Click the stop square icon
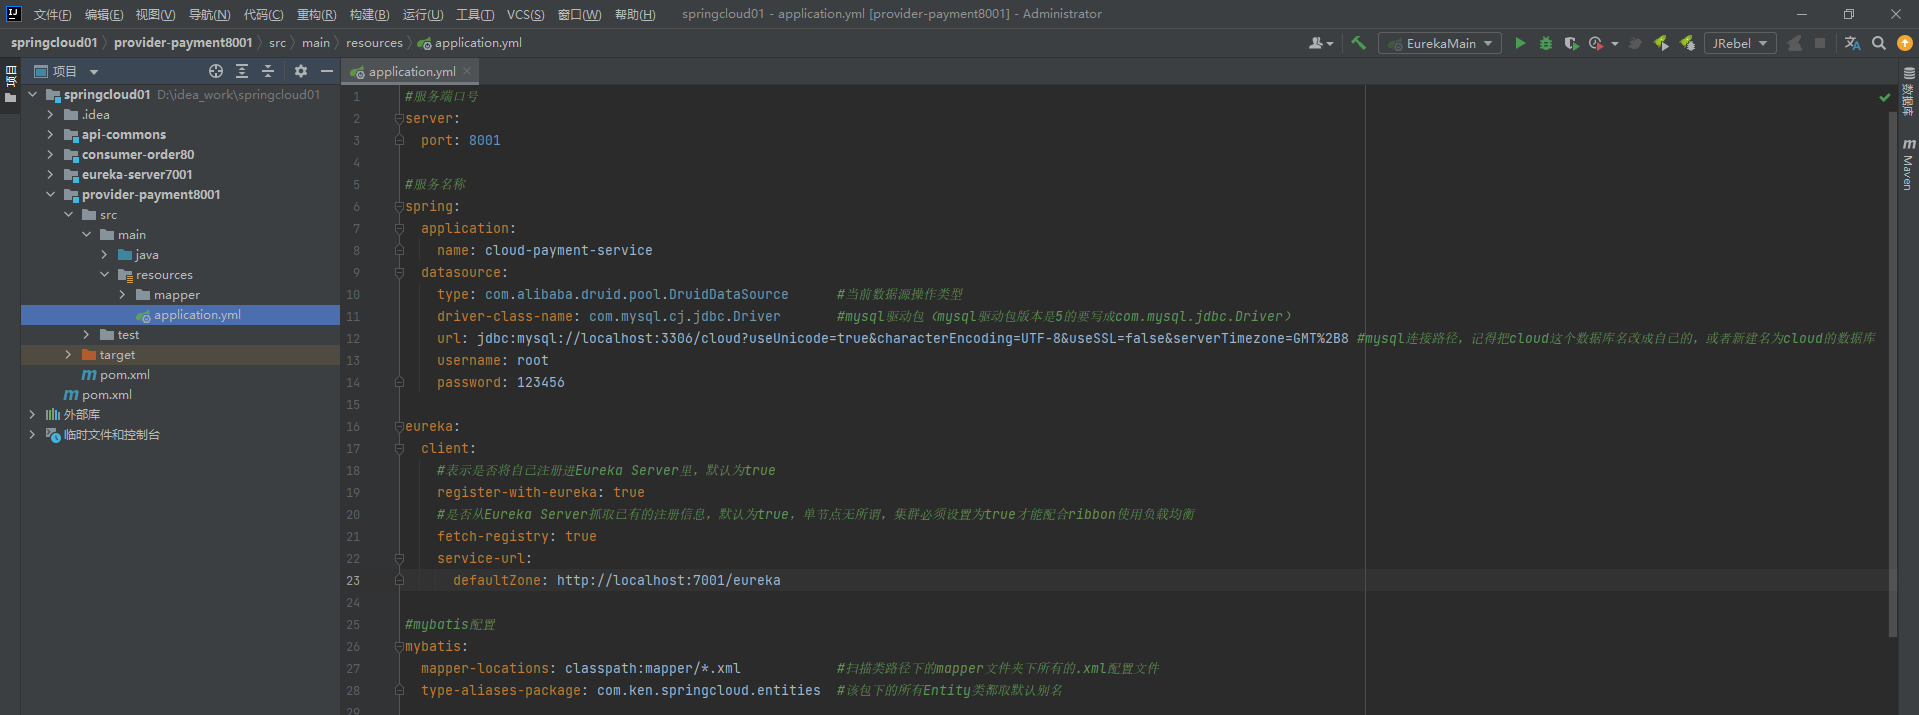 (1820, 43)
